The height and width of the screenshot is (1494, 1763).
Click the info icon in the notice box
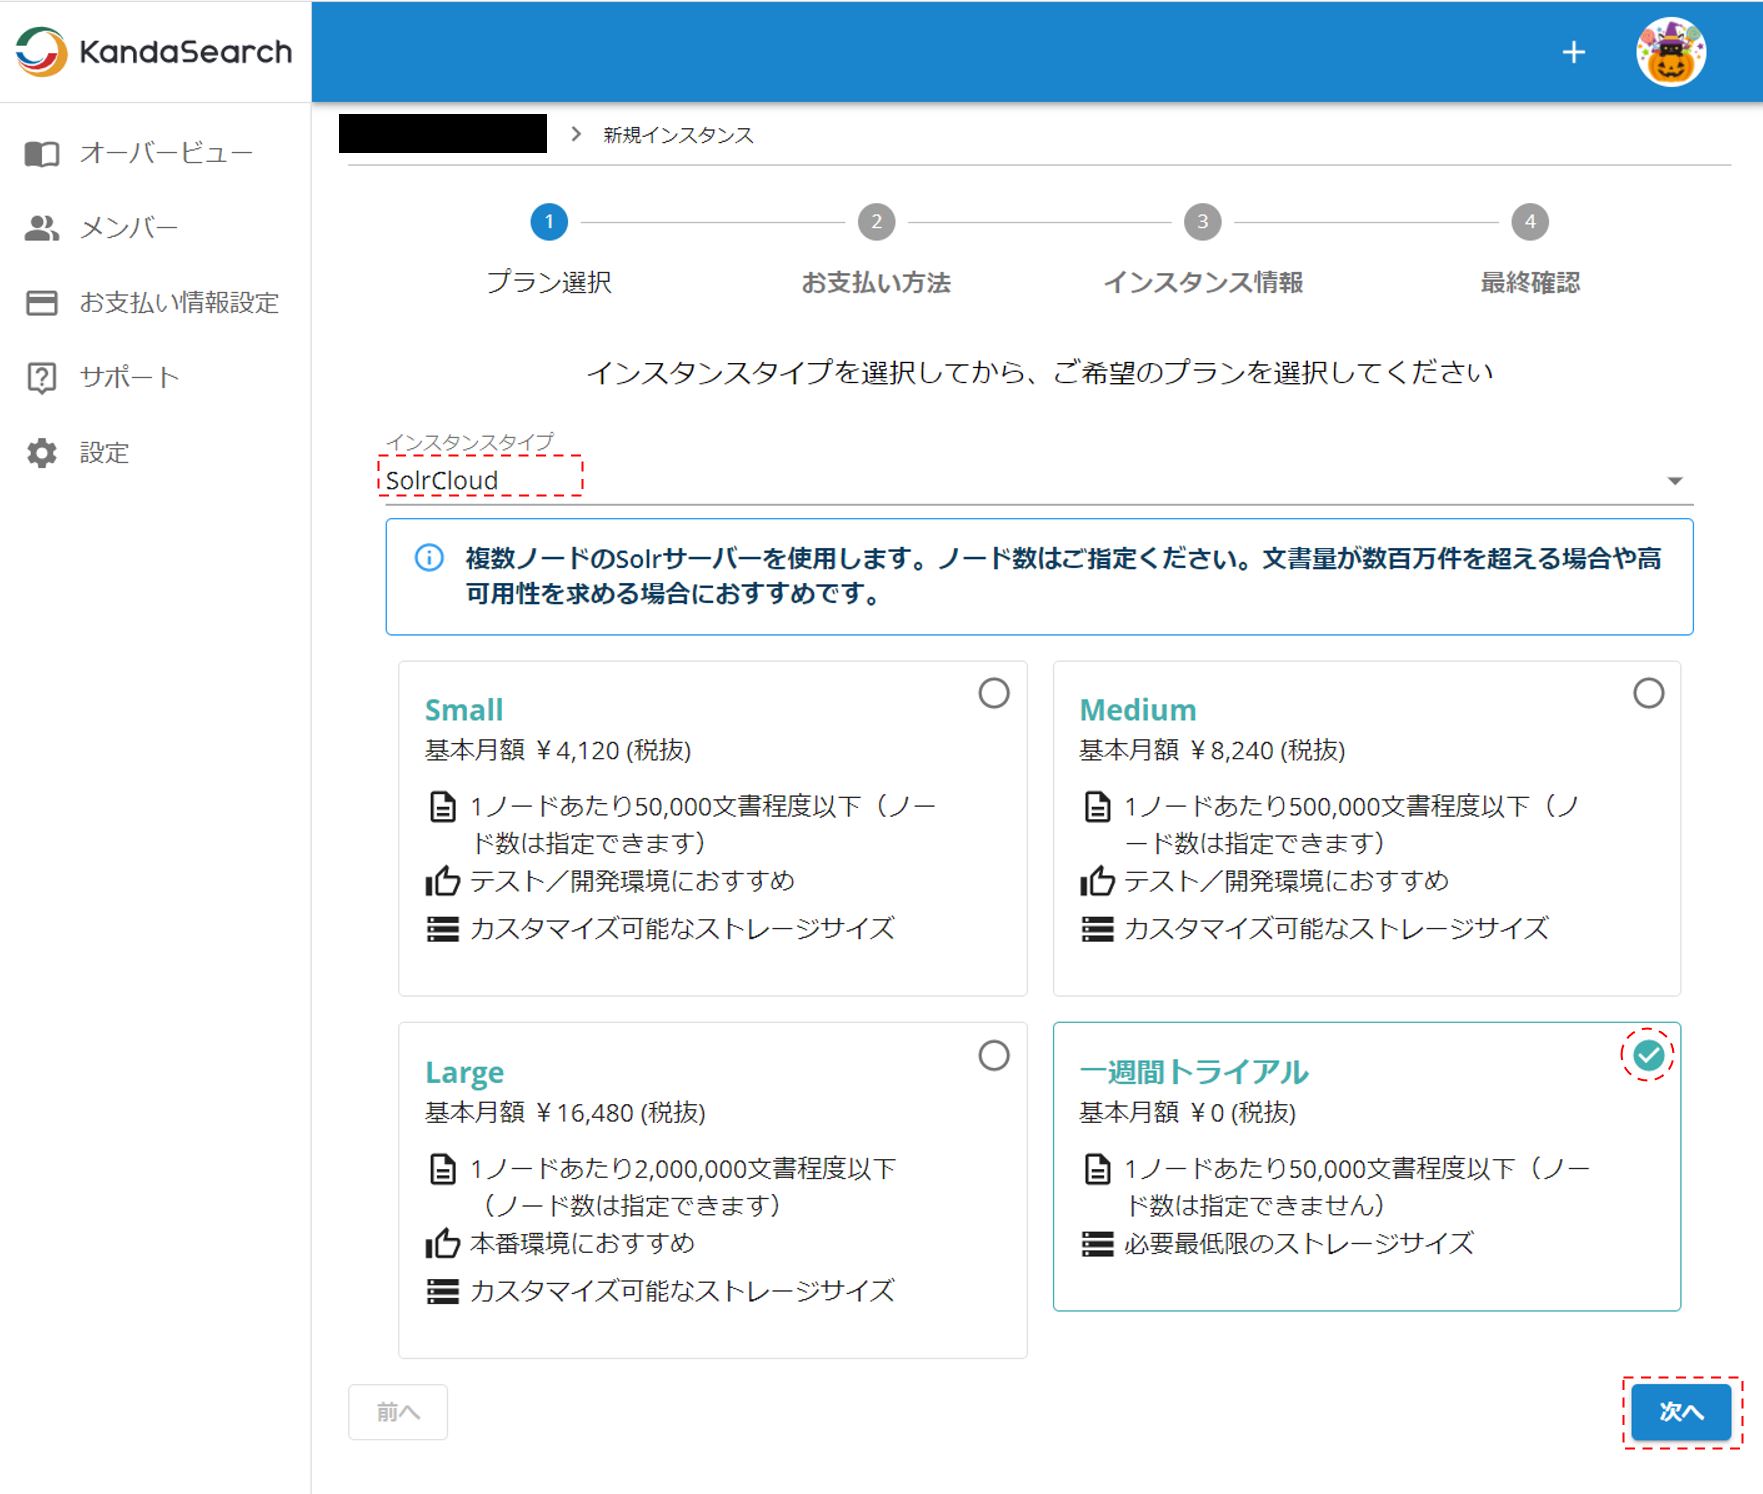coord(429,558)
